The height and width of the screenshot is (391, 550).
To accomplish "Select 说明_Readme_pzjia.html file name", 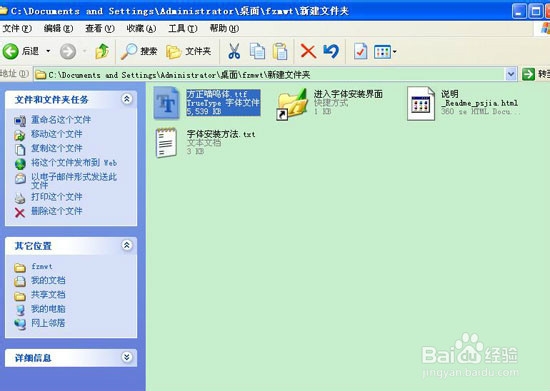I will 479,98.
